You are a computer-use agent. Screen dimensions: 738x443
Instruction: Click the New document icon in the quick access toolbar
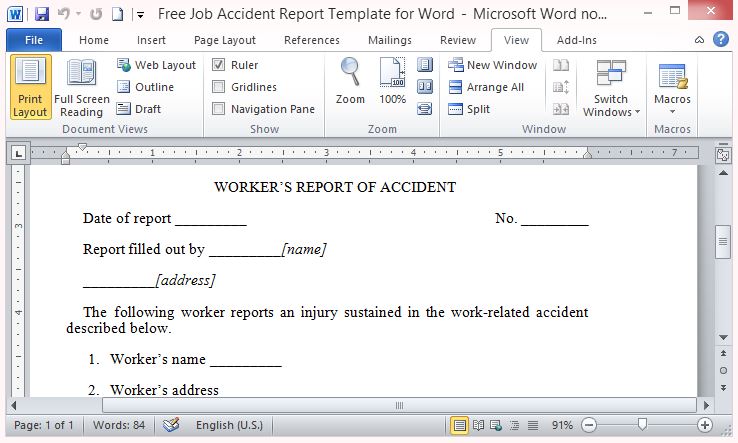point(117,15)
